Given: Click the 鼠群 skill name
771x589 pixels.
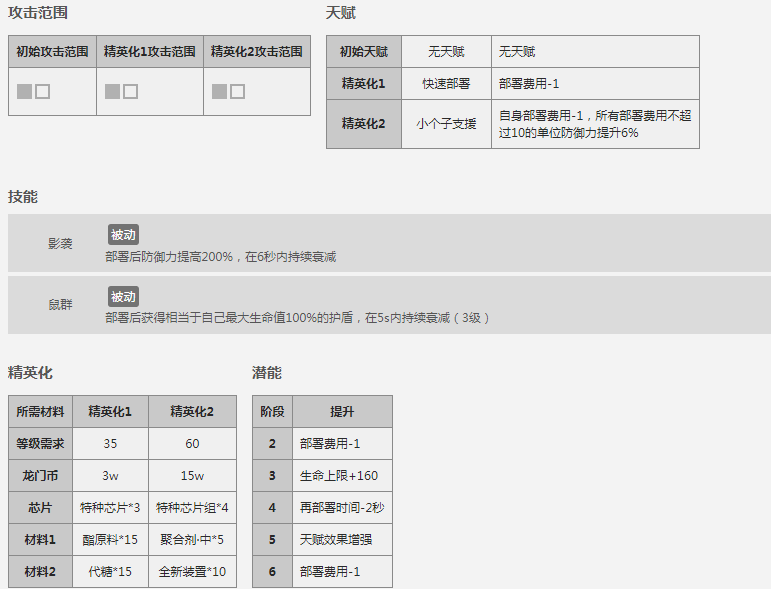Looking at the screenshot, I should tap(60, 305).
